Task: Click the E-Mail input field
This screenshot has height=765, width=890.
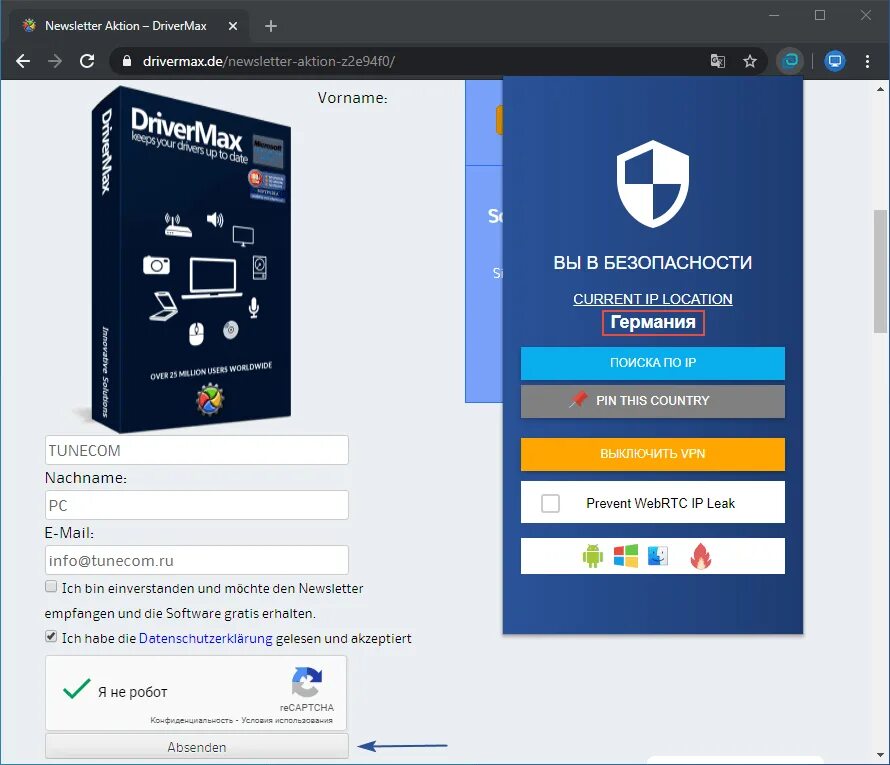Action: [x=196, y=560]
